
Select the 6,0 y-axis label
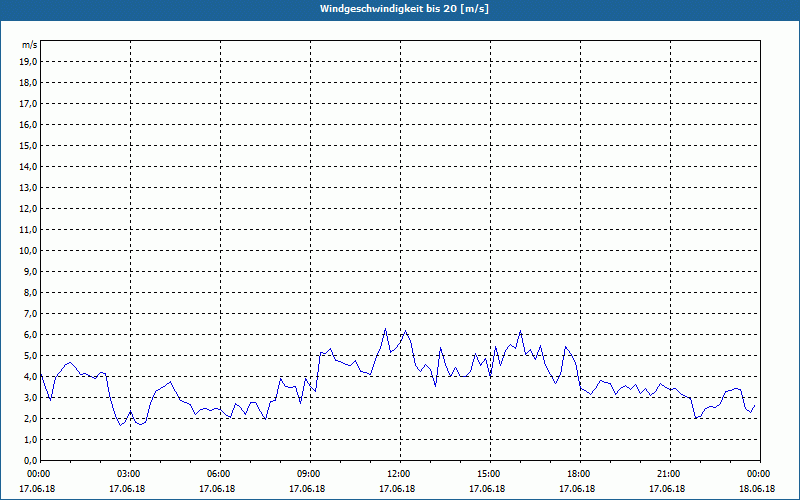(30, 335)
